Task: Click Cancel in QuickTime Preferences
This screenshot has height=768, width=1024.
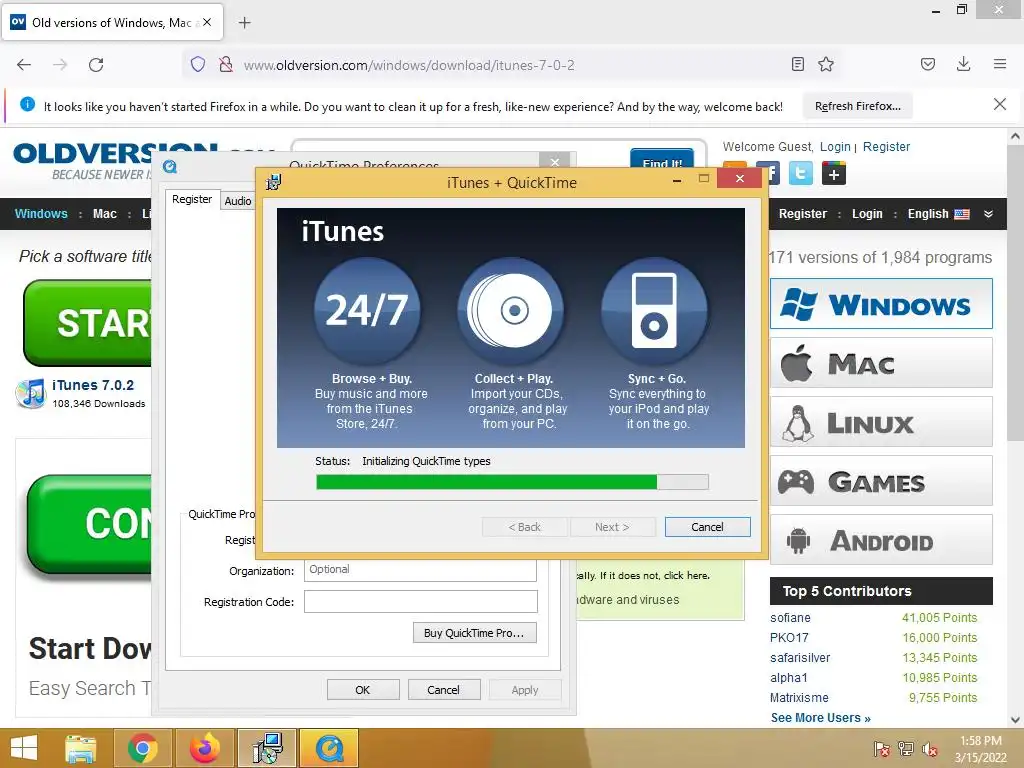Action: pyautogui.click(x=443, y=690)
